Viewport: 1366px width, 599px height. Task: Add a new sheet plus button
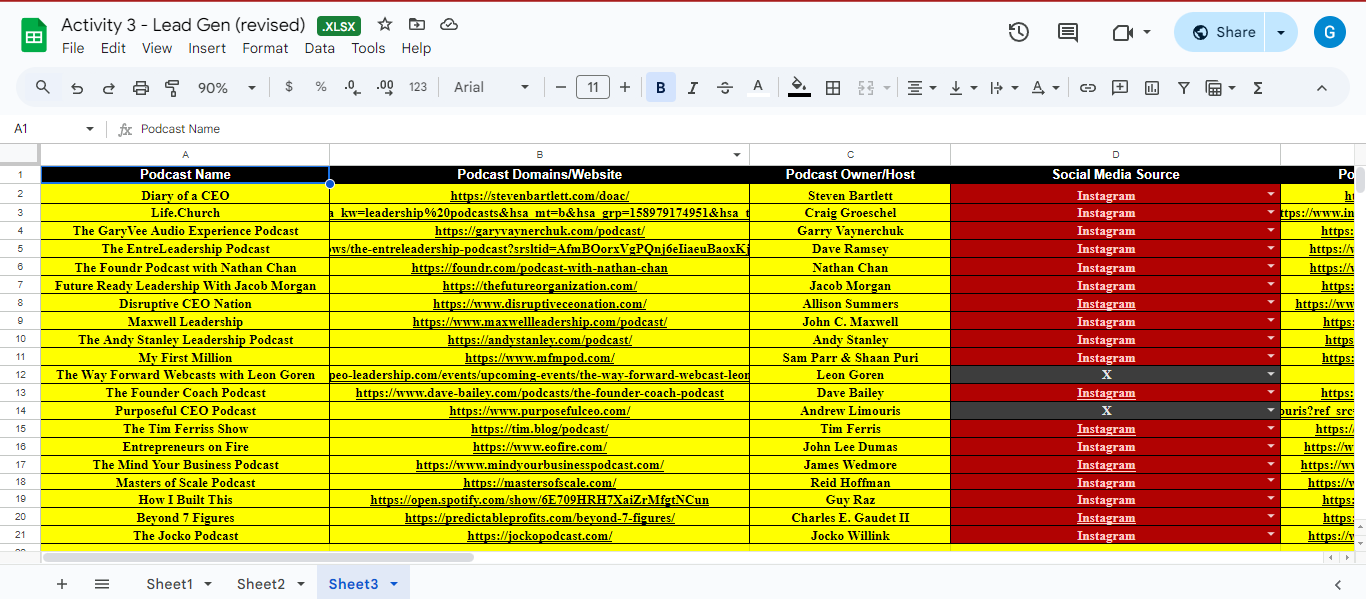pyautogui.click(x=62, y=584)
